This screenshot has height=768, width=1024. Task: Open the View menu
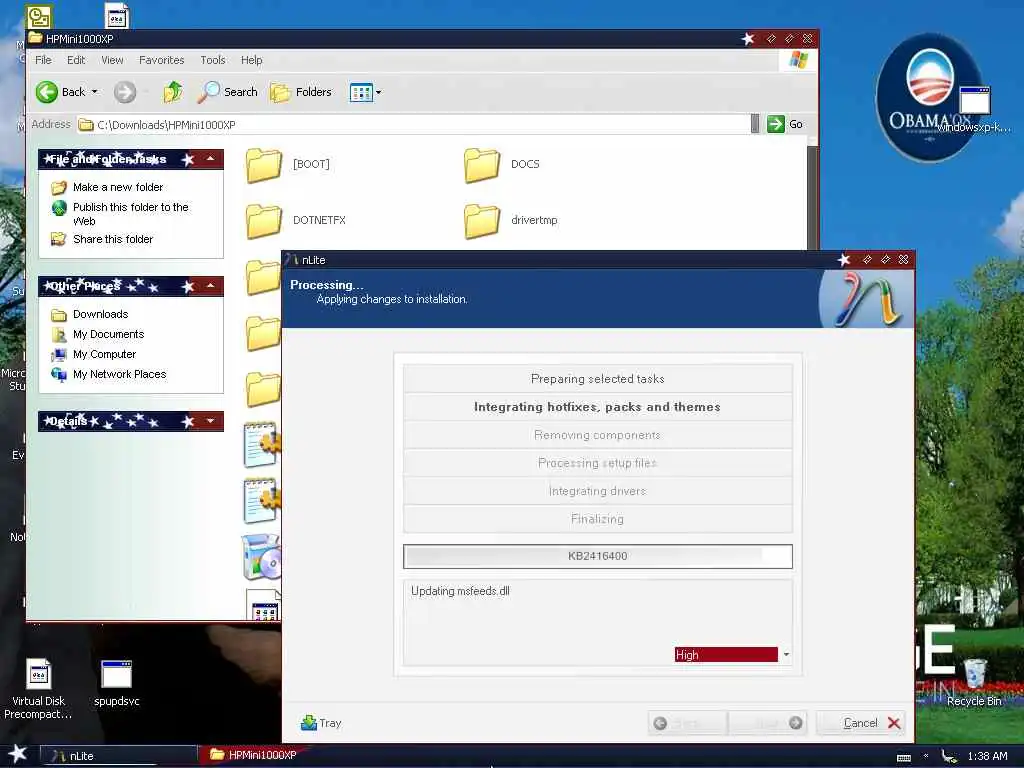point(112,60)
